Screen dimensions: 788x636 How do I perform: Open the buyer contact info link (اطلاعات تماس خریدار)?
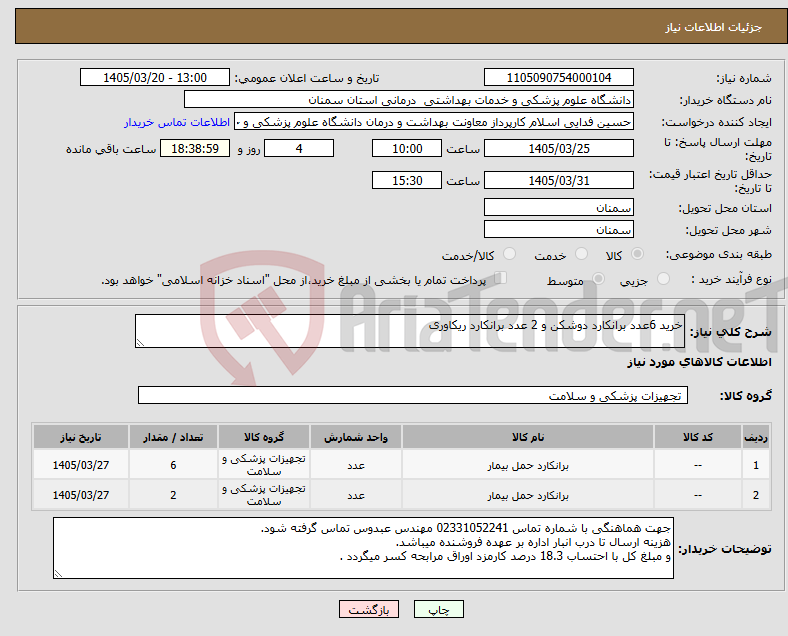[177, 123]
